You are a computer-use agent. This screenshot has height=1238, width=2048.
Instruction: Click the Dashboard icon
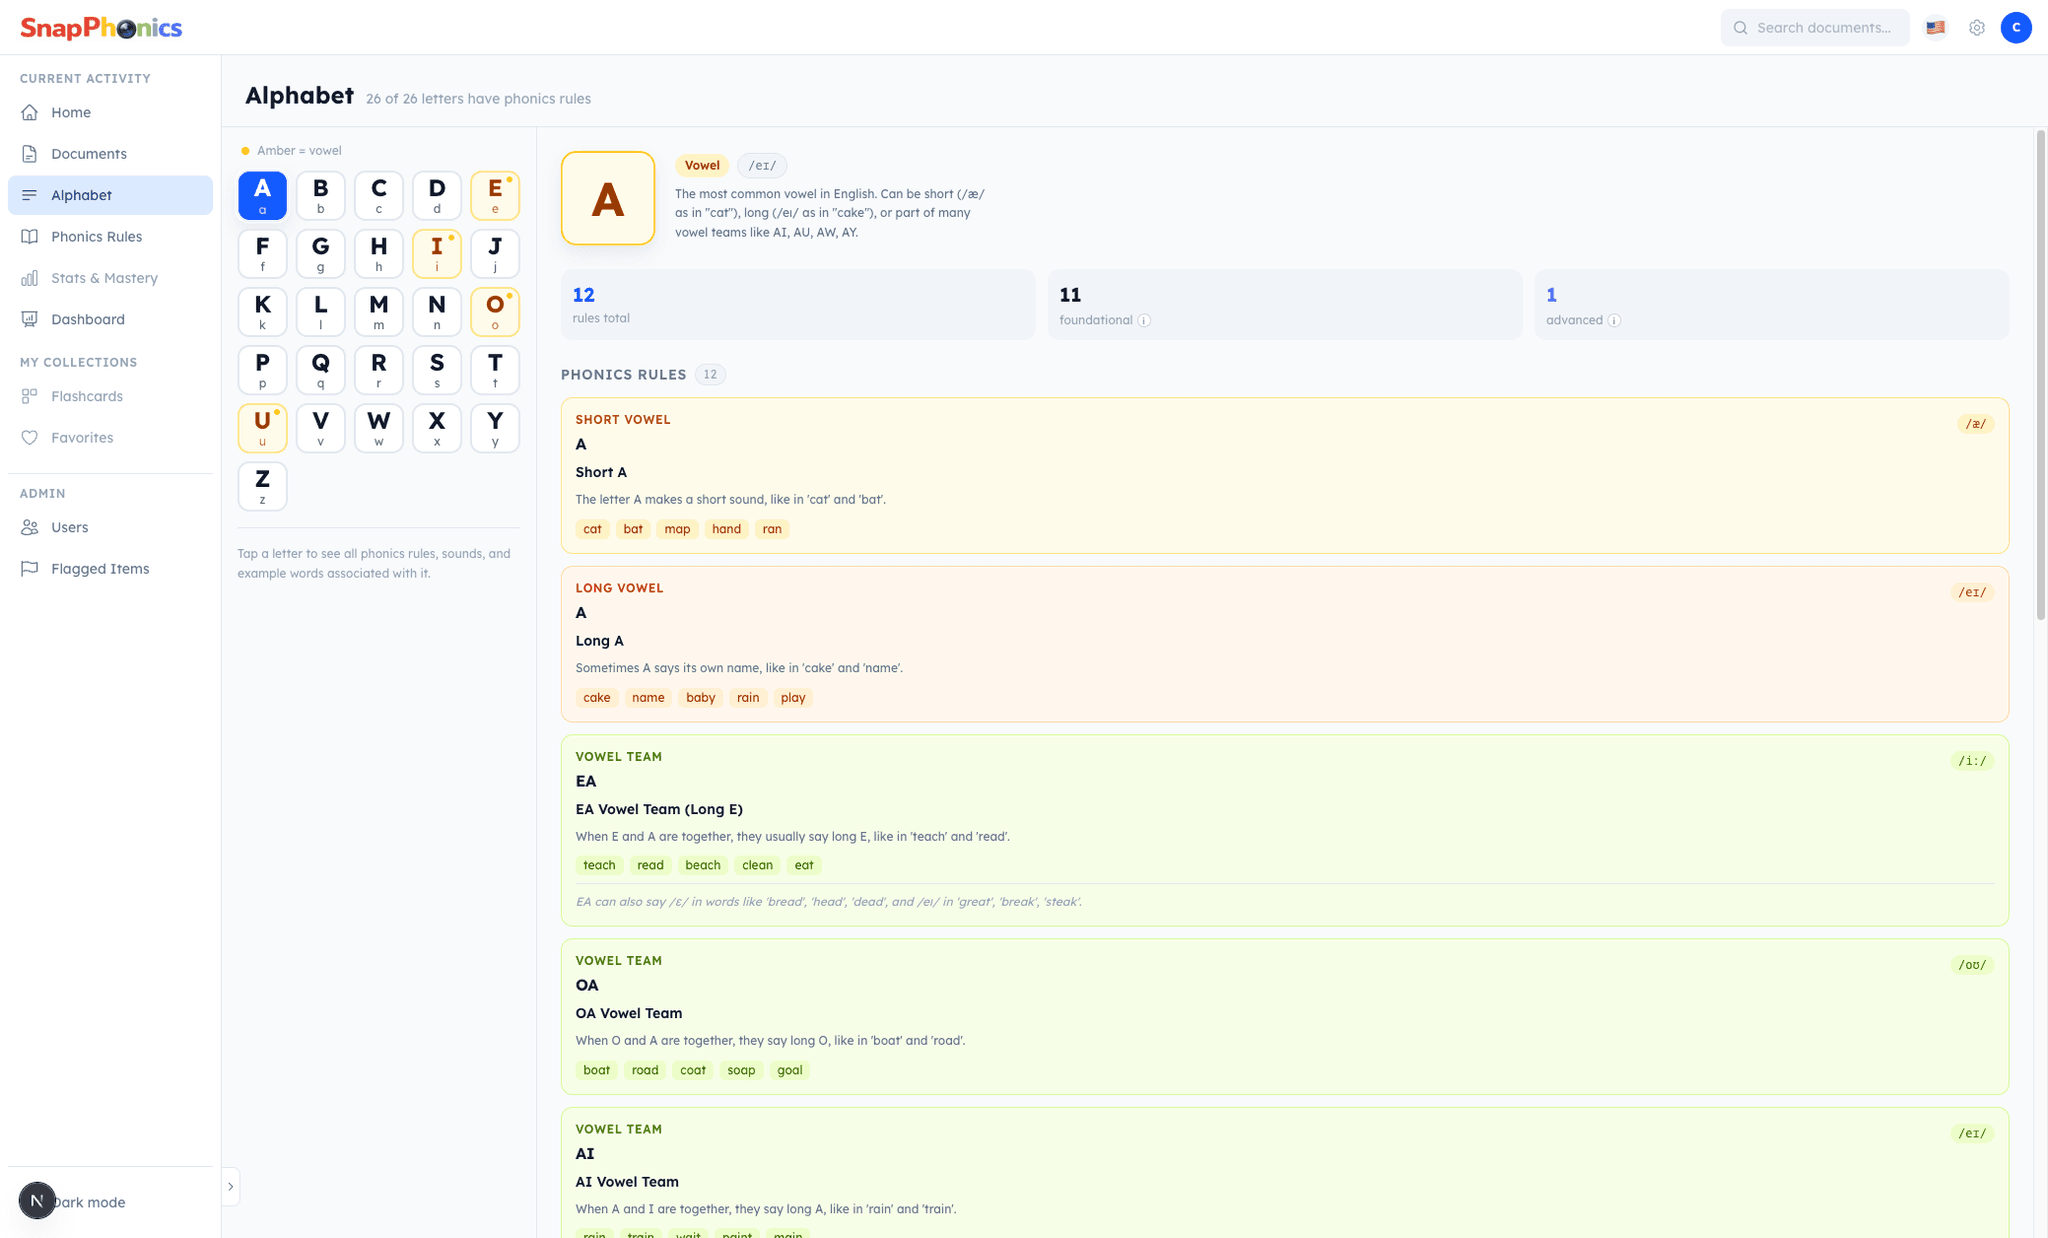point(30,319)
